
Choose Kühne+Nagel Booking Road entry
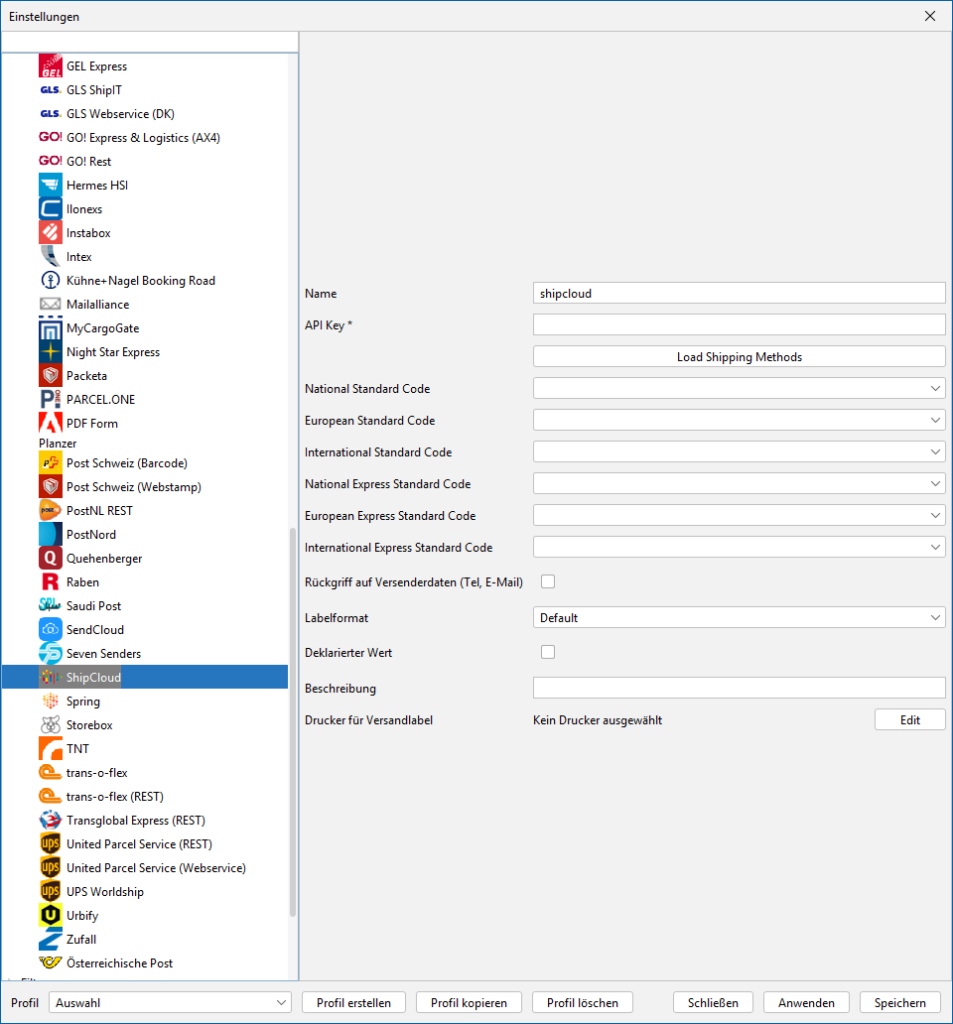click(x=140, y=281)
